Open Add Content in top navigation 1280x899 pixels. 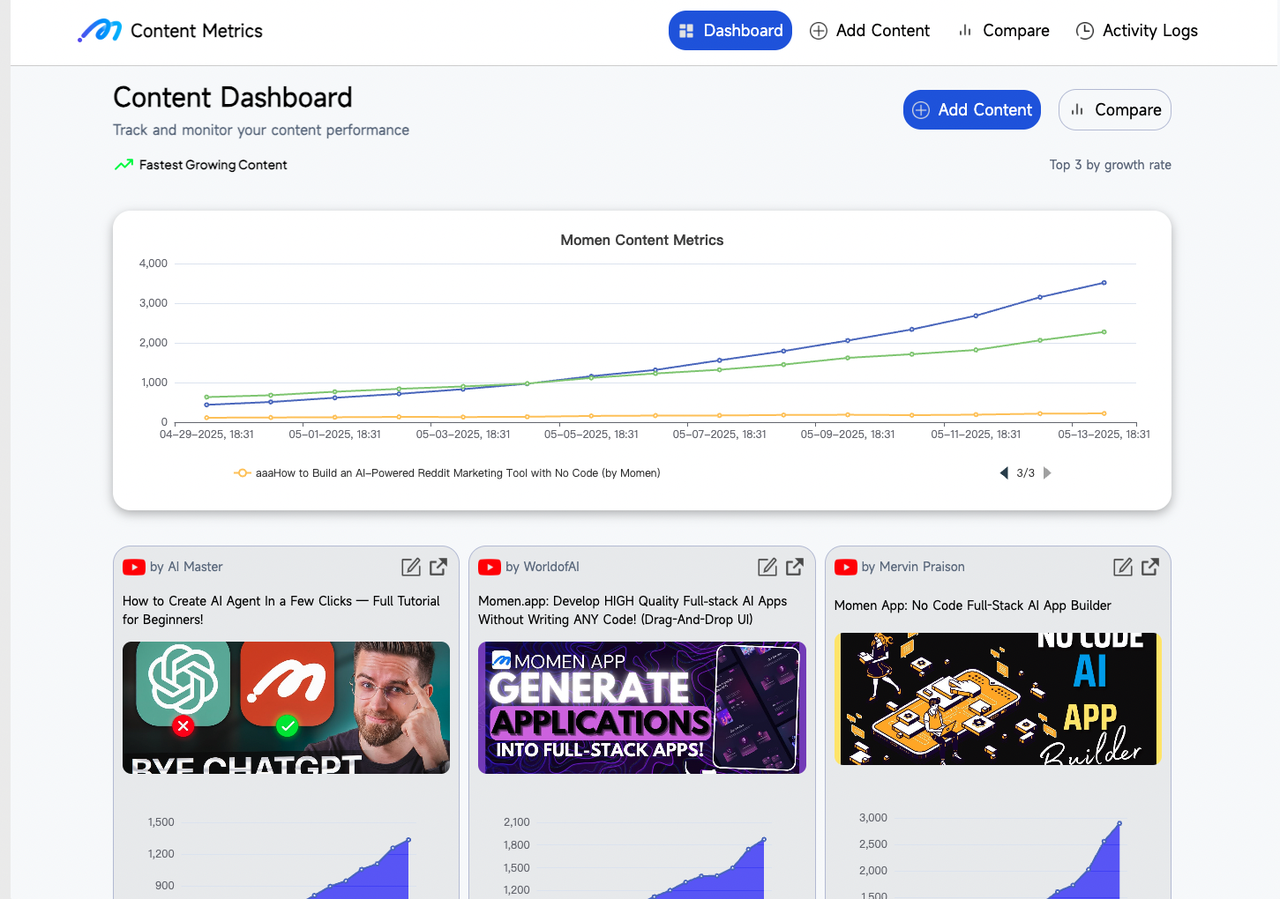870,31
